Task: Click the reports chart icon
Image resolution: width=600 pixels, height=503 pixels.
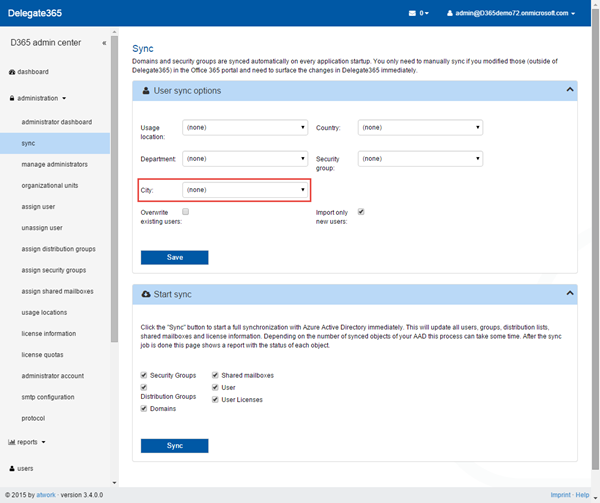Action: [12, 441]
